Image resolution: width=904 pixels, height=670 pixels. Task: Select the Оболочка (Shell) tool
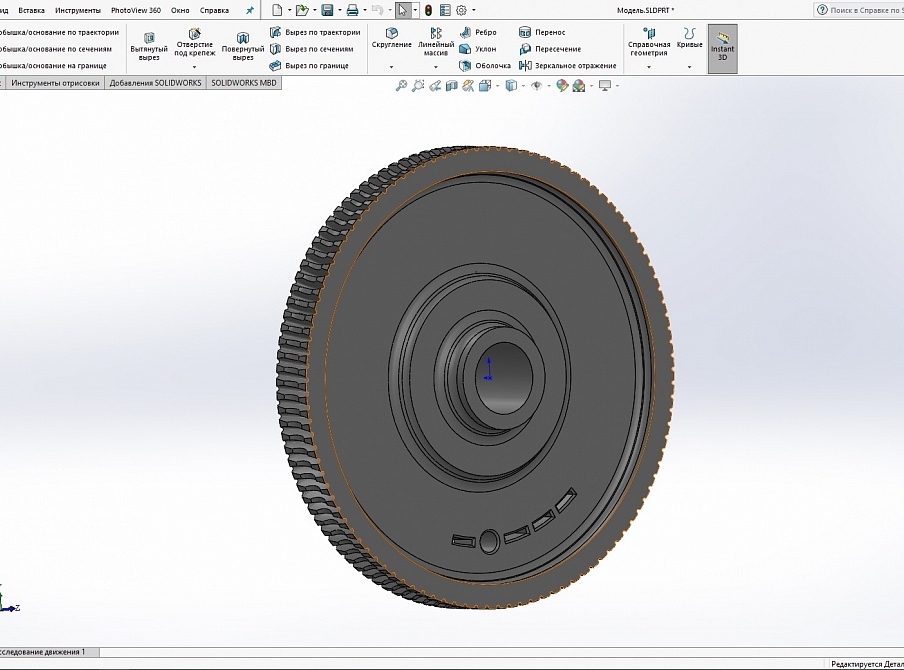(484, 66)
